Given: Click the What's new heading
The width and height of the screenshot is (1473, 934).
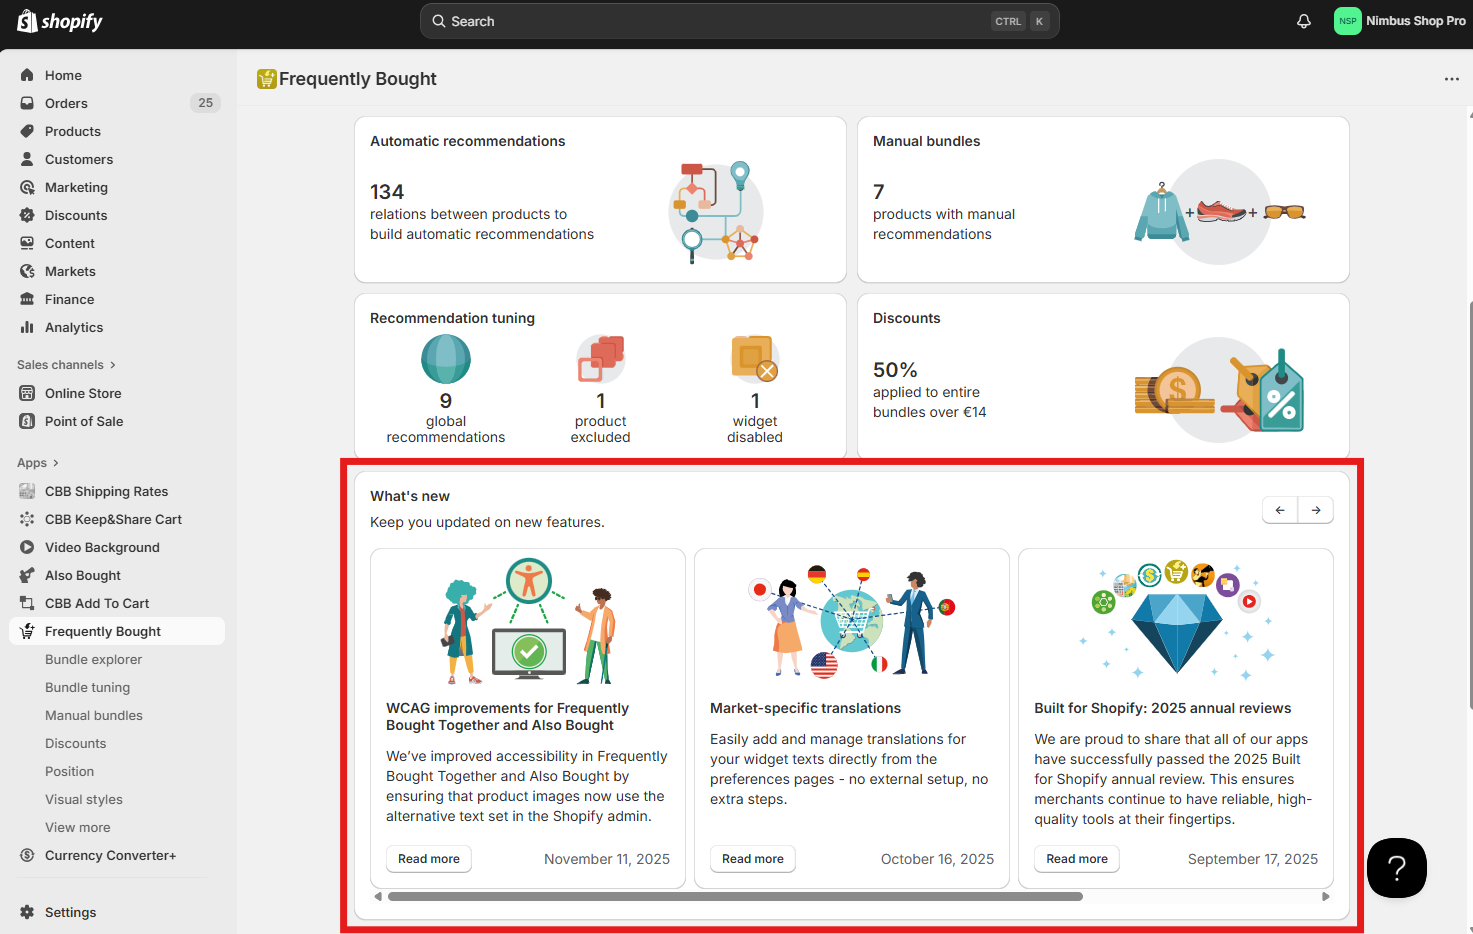Looking at the screenshot, I should click(x=410, y=496).
